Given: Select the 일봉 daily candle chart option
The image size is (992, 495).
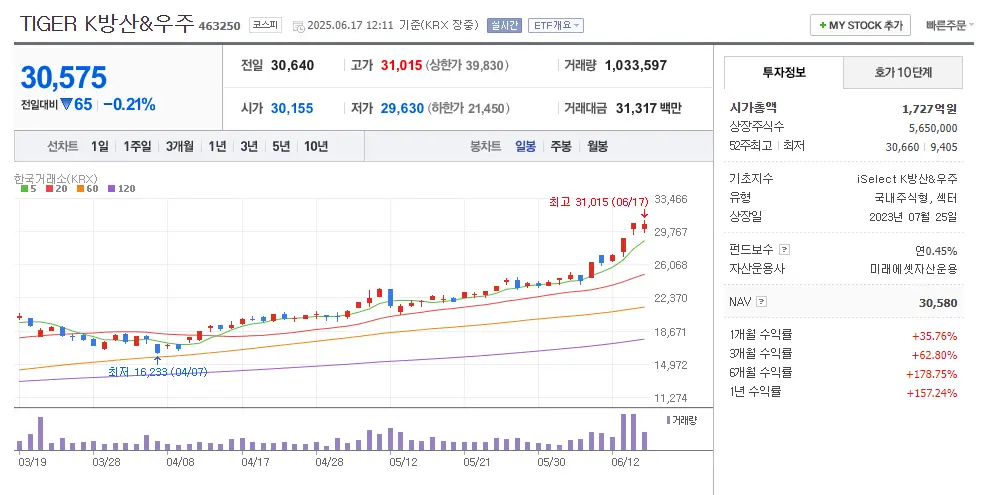Looking at the screenshot, I should coord(526,146).
